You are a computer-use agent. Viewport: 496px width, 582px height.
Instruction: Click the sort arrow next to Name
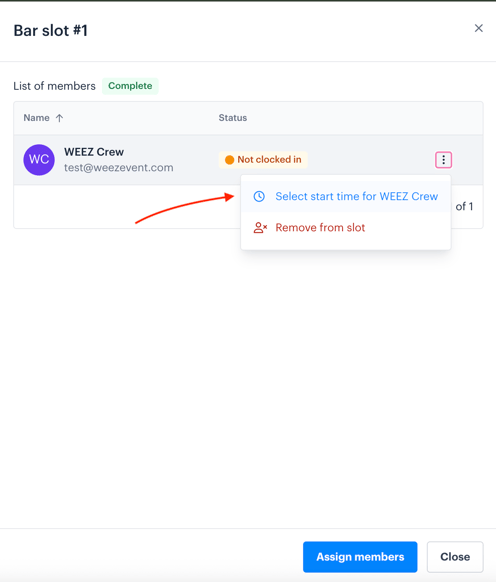click(59, 118)
